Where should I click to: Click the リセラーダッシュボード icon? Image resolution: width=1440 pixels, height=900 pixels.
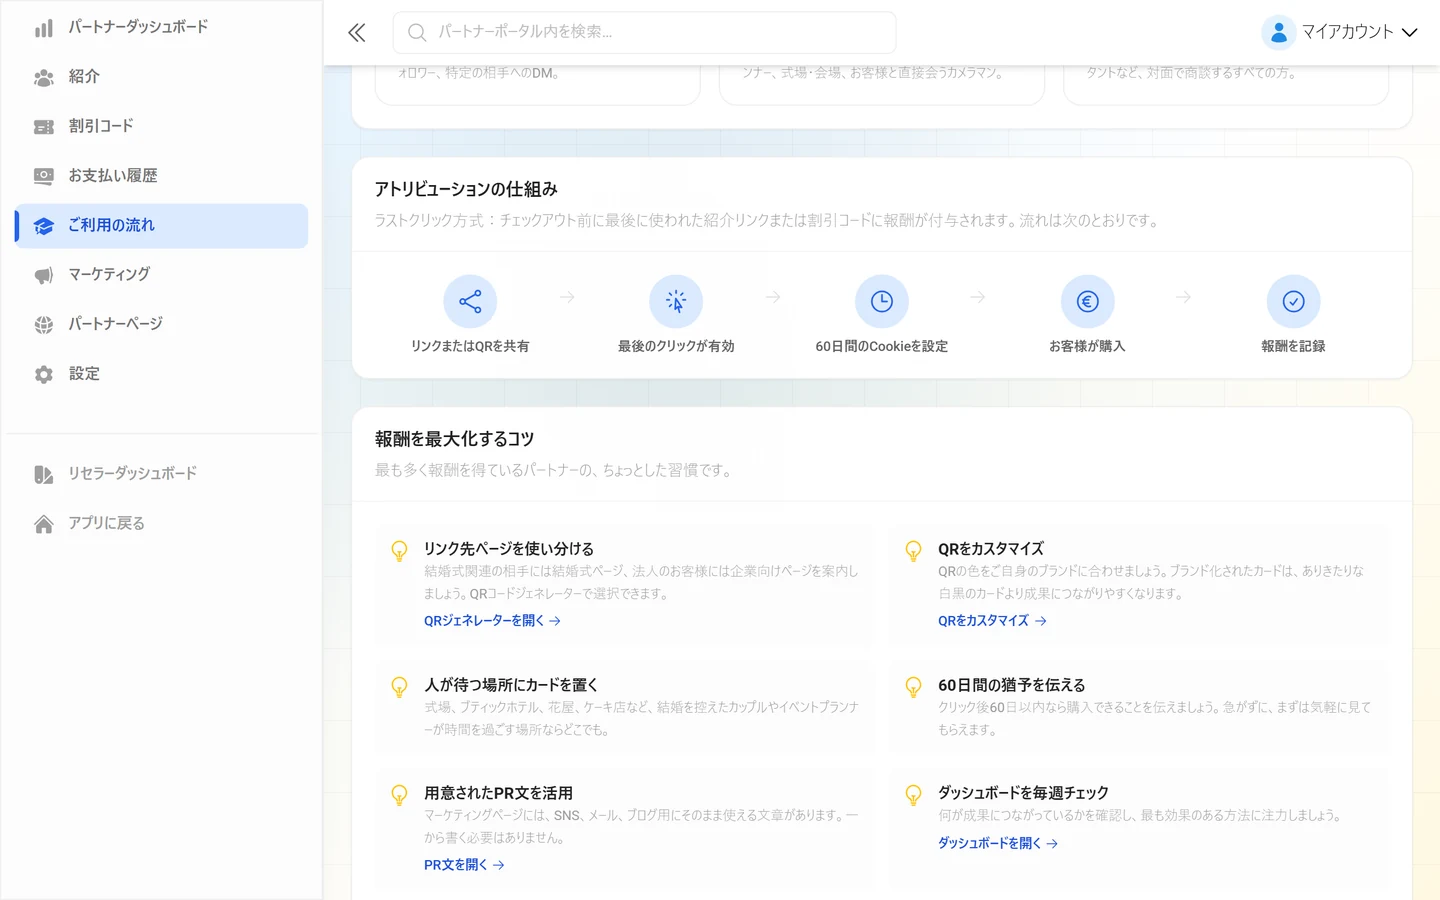(x=44, y=474)
